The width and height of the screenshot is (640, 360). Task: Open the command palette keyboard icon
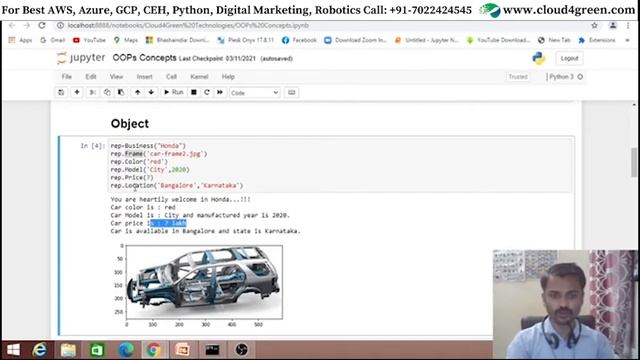(x=291, y=93)
